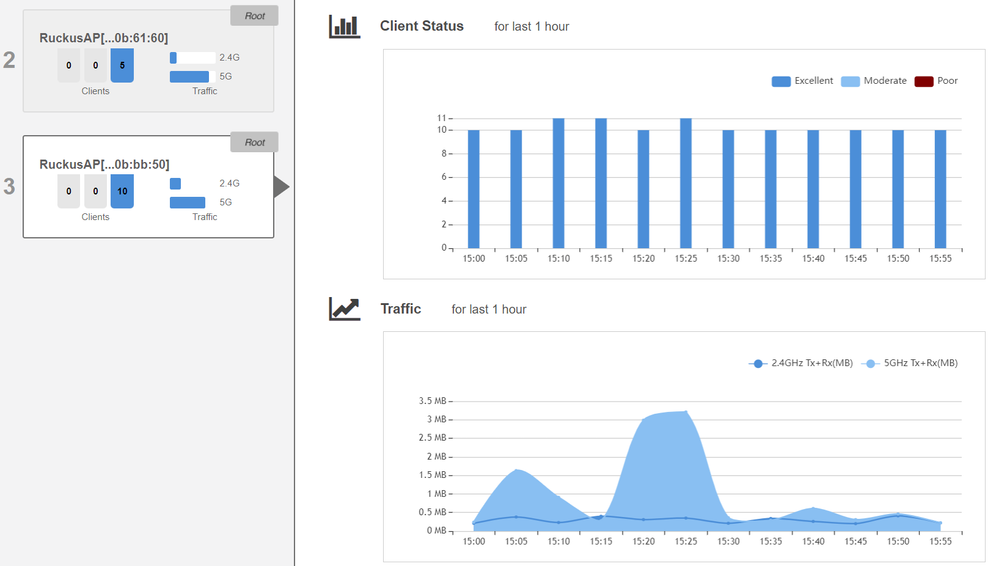Screen dimensions: 999x566
Task: Click 5G traffic bar on AP 0b:61:60
Action: tap(189, 76)
